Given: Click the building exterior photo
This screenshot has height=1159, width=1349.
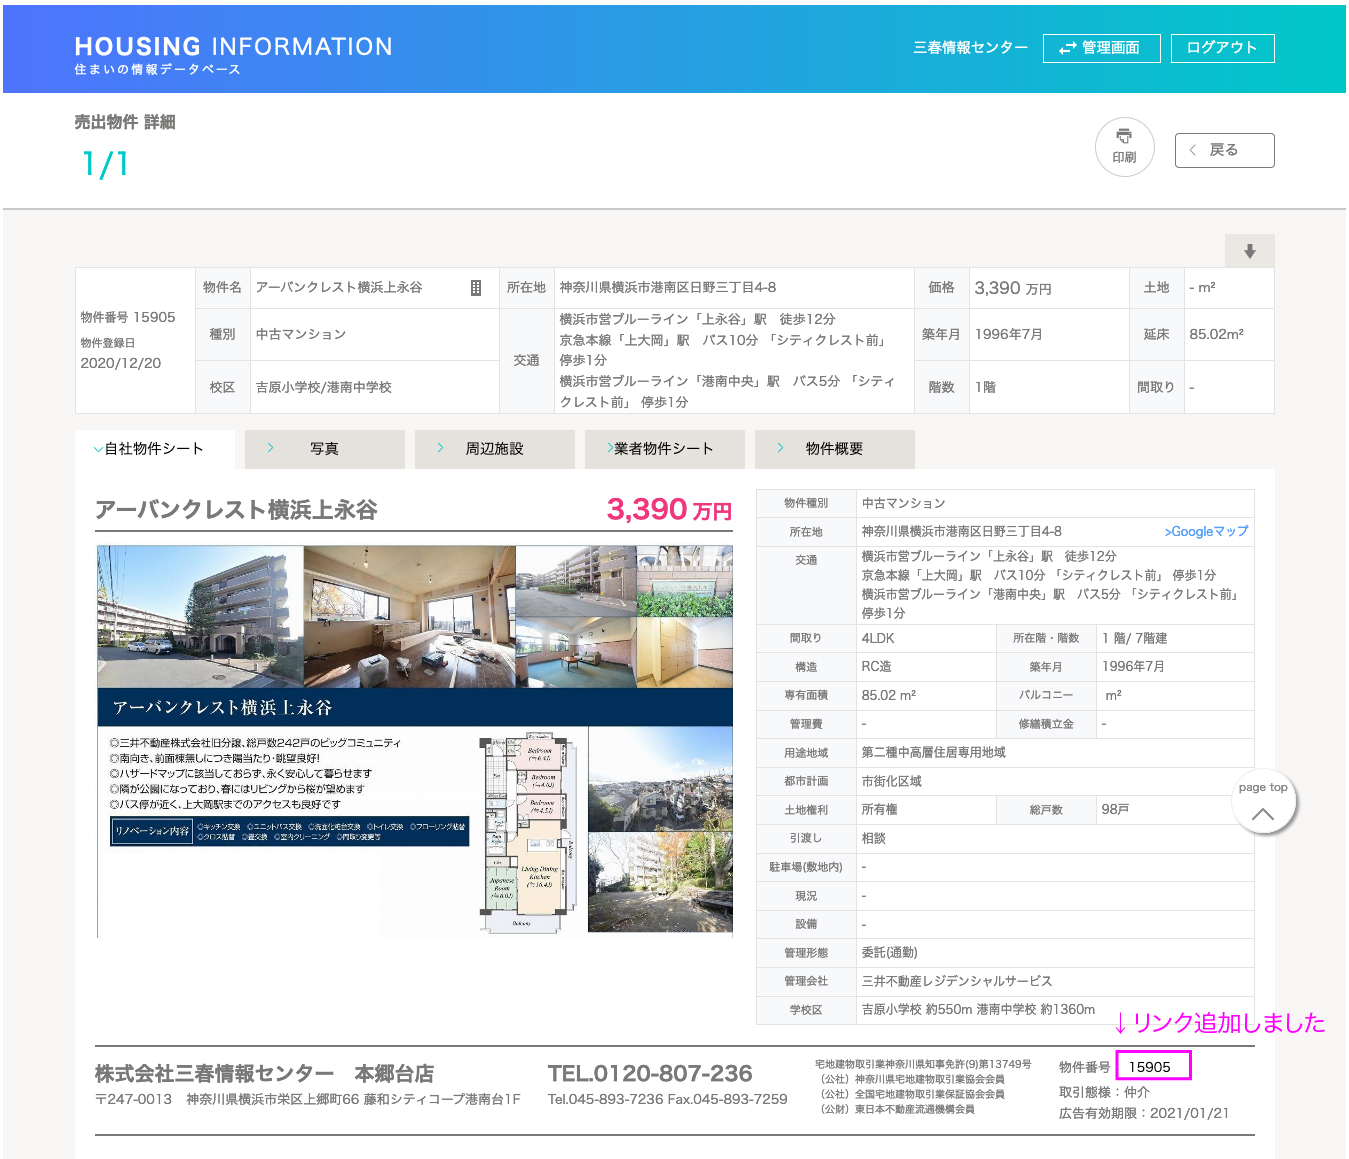Looking at the screenshot, I should pos(200,616).
